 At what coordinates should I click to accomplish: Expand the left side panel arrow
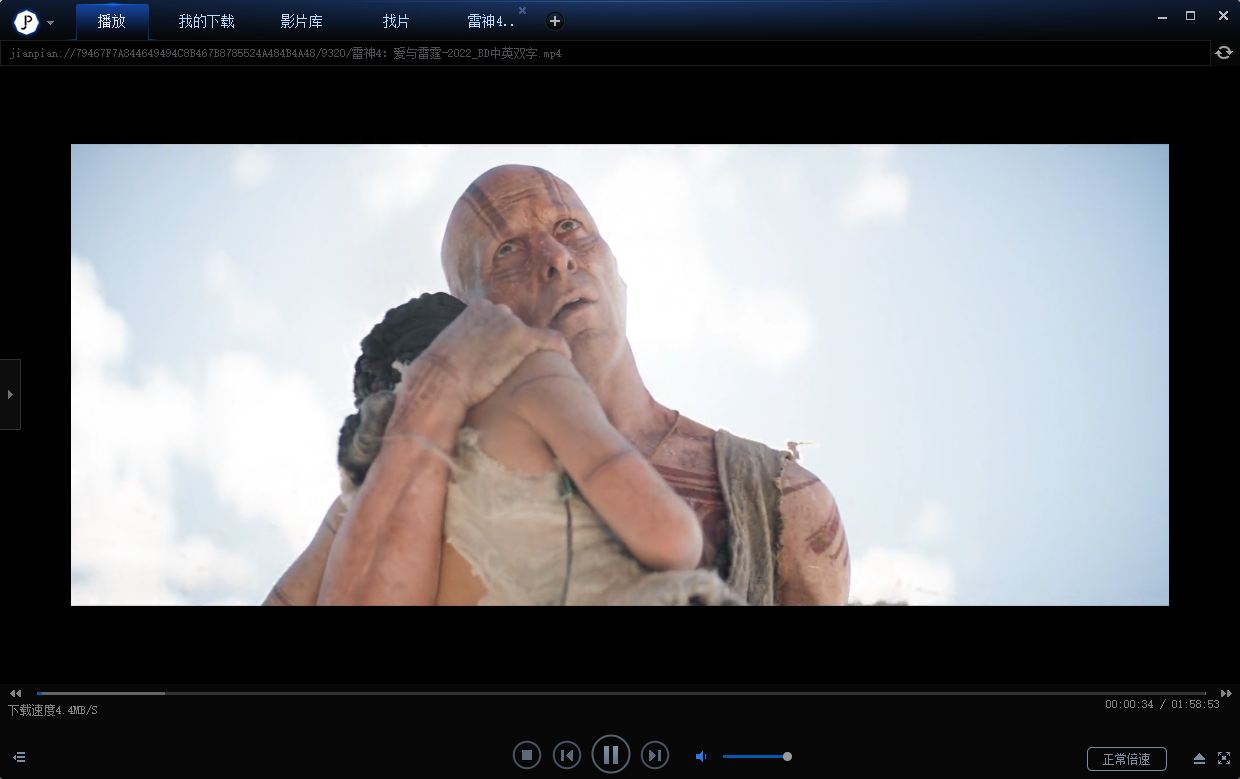tap(10, 394)
